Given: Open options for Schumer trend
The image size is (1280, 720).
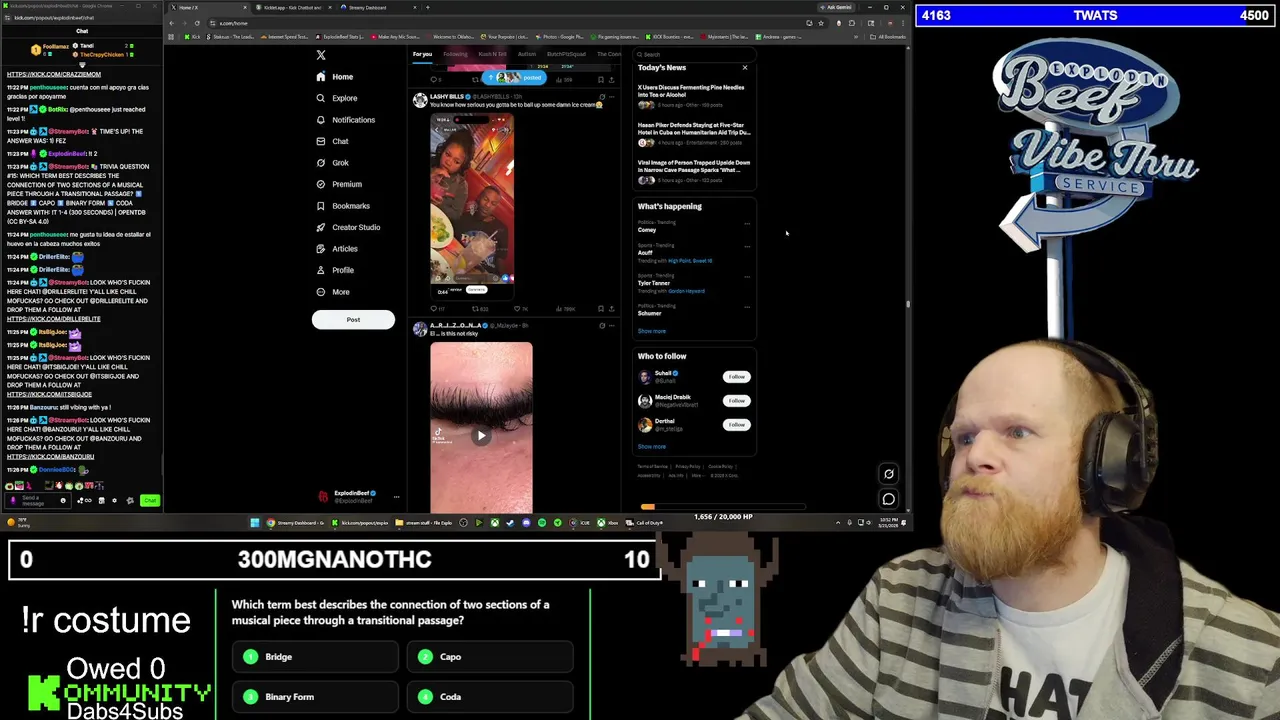Looking at the screenshot, I should click(x=747, y=306).
